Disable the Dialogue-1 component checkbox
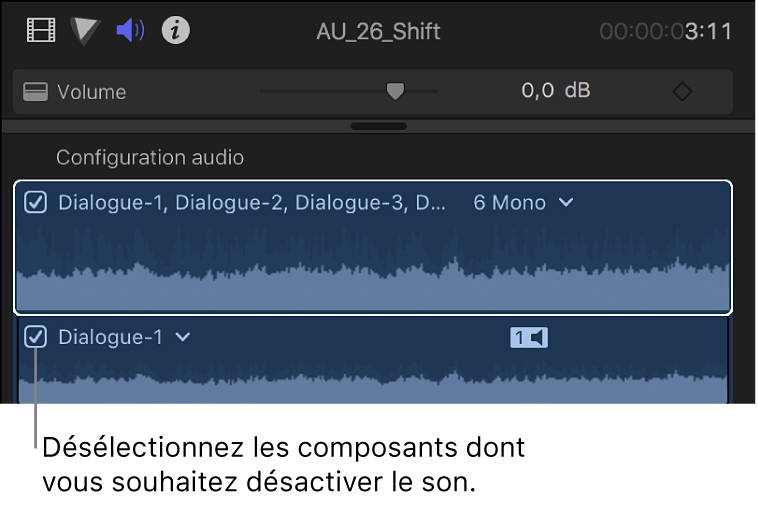The width and height of the screenshot is (758, 505). coord(36,337)
